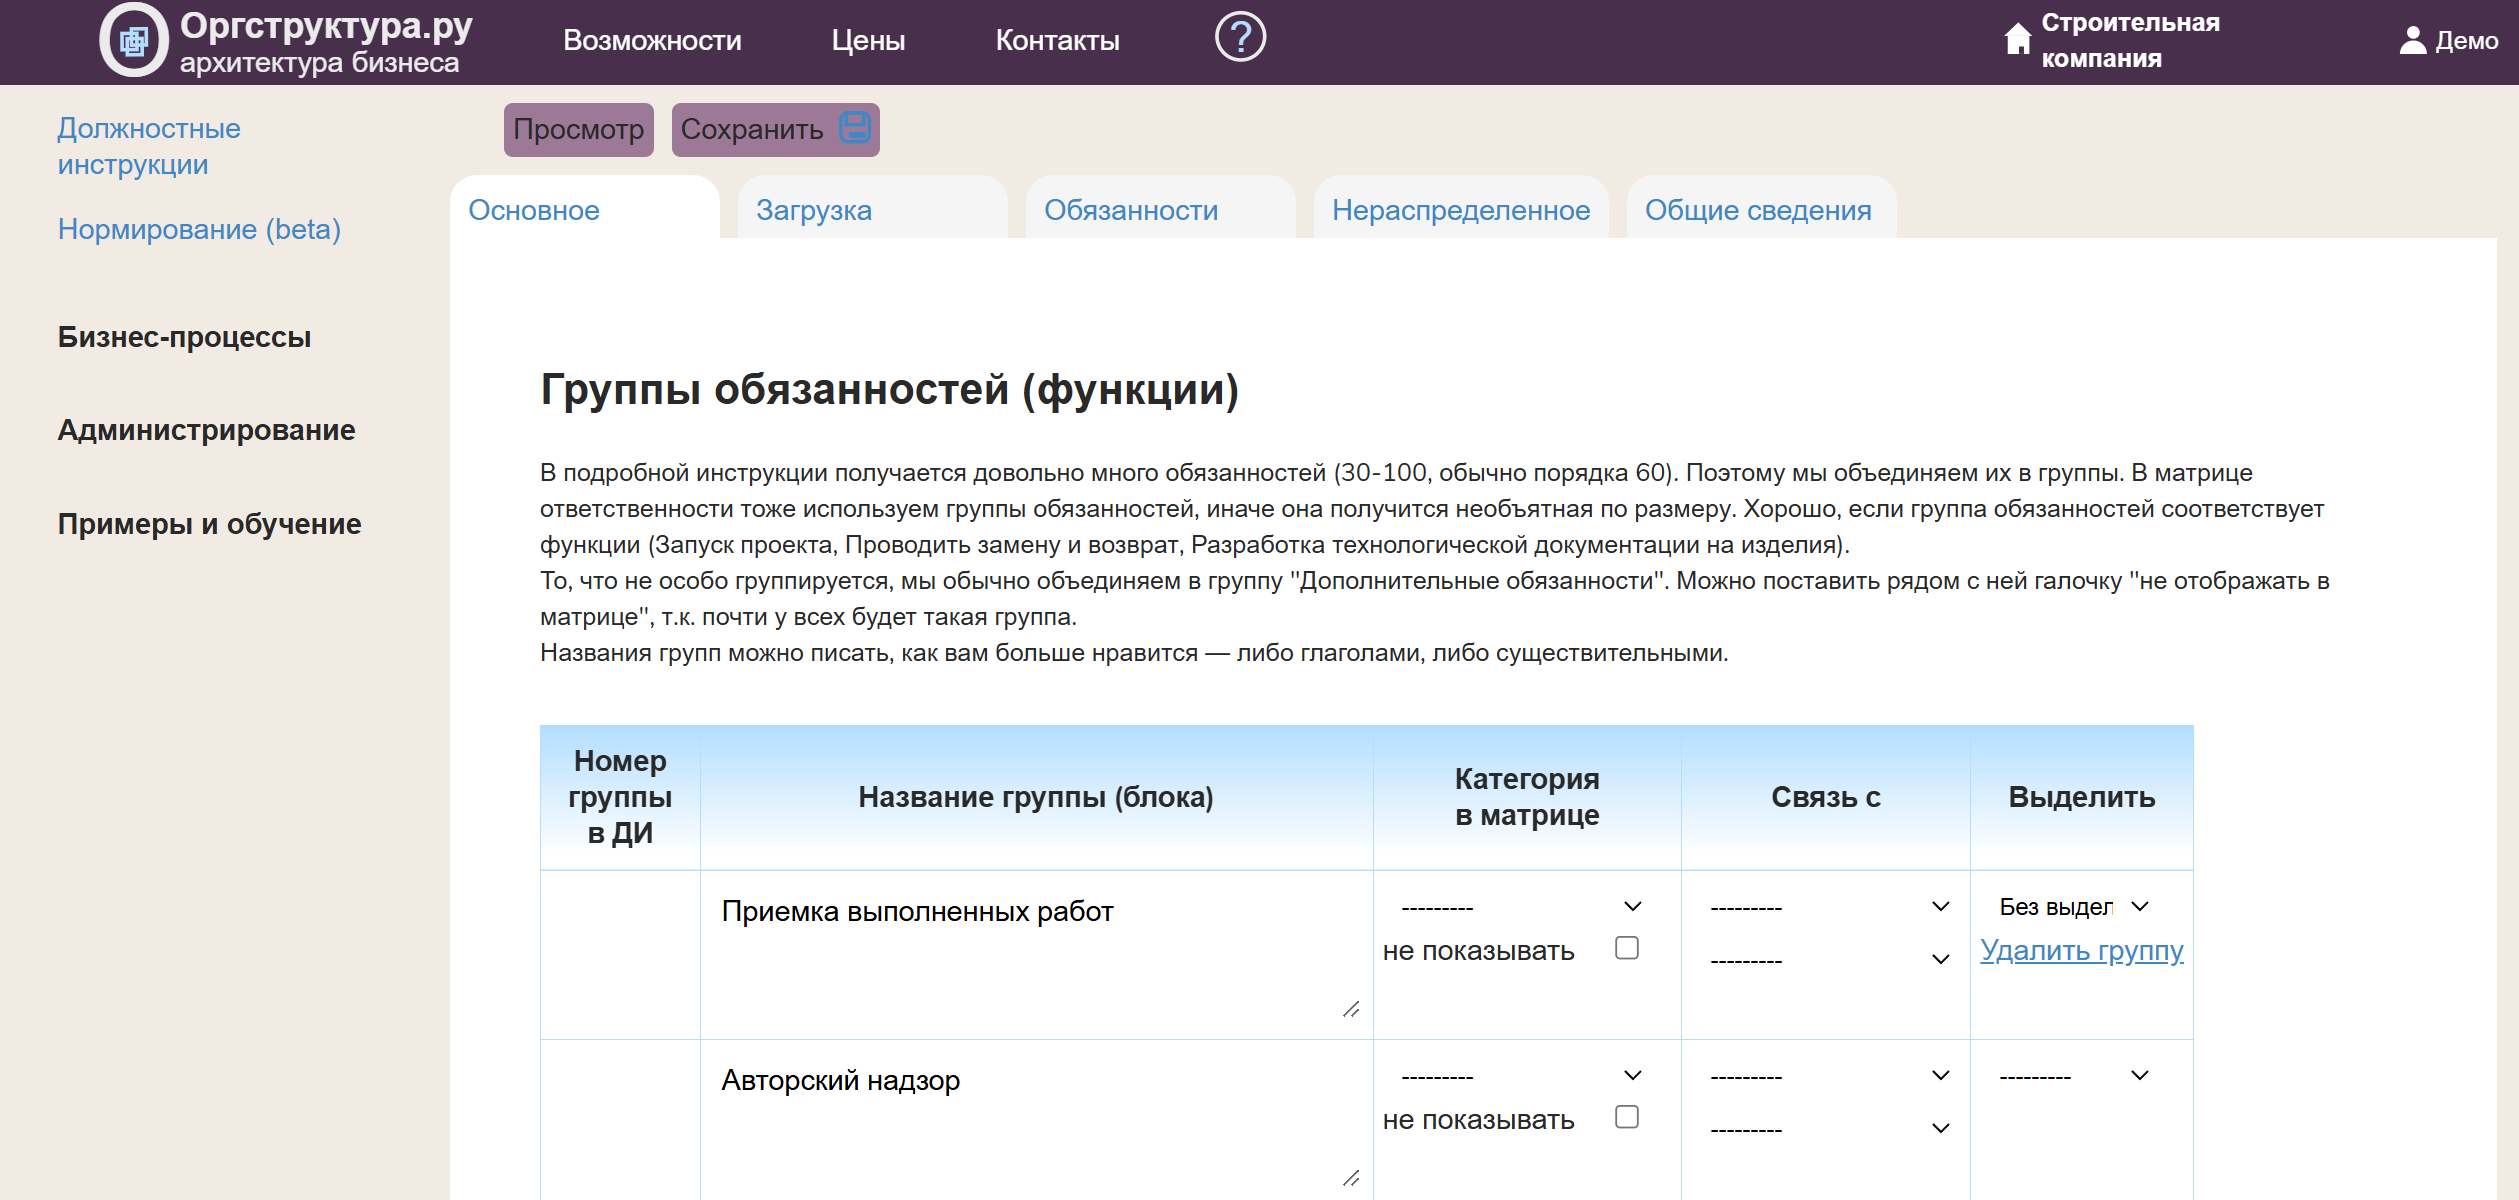Switch to the Нераспределенное tab
This screenshot has height=1200, width=2519.
tap(1461, 209)
